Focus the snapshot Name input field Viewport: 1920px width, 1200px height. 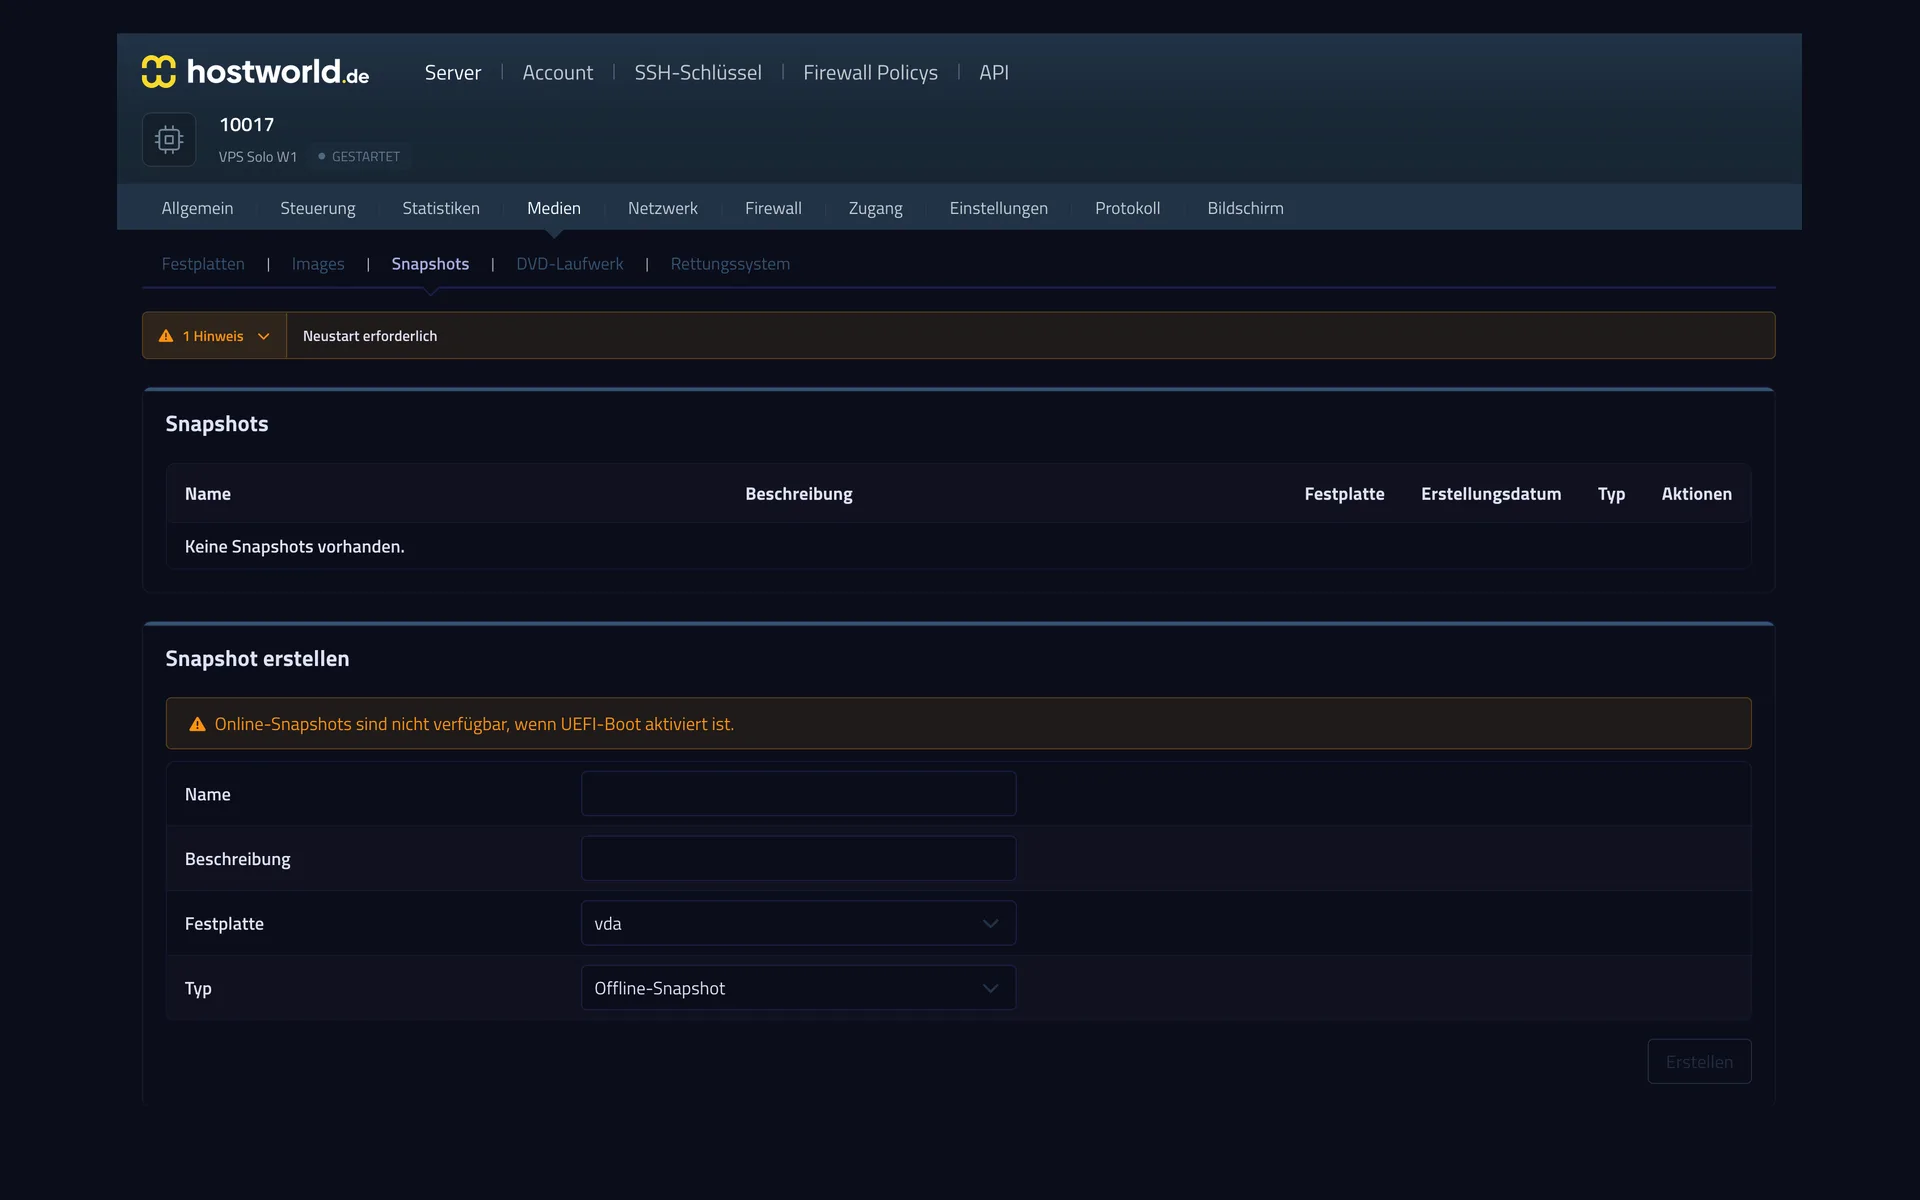pos(798,793)
